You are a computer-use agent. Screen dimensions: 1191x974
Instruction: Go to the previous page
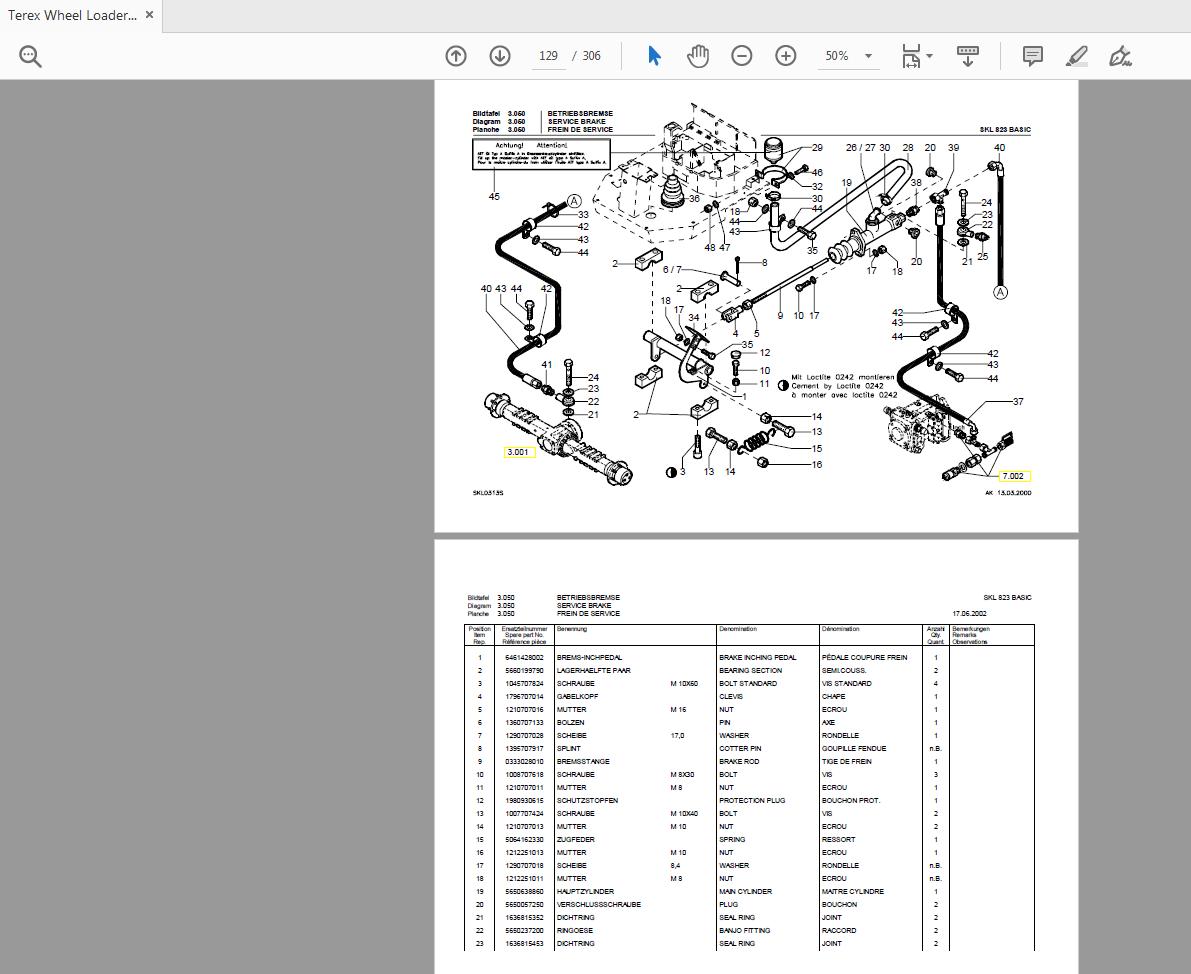[x=456, y=56]
